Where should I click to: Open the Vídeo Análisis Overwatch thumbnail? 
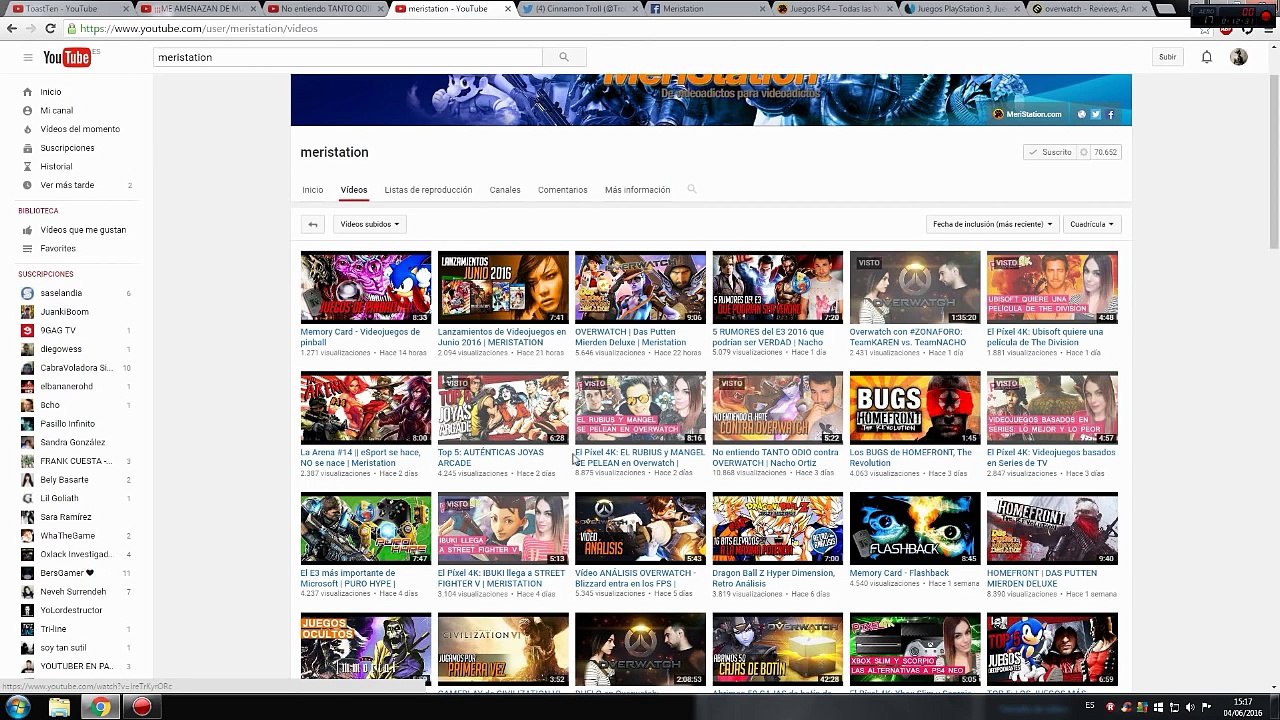pyautogui.click(x=640, y=528)
